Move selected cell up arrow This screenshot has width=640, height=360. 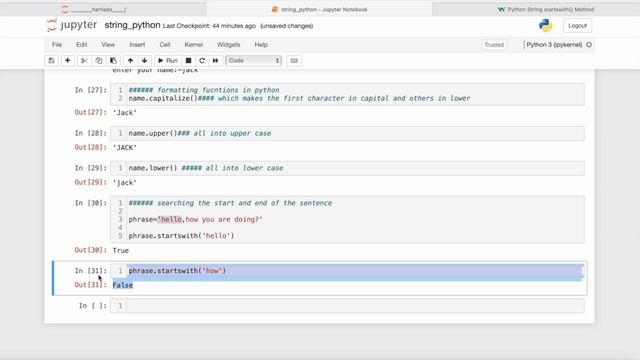pyautogui.click(x=130, y=60)
